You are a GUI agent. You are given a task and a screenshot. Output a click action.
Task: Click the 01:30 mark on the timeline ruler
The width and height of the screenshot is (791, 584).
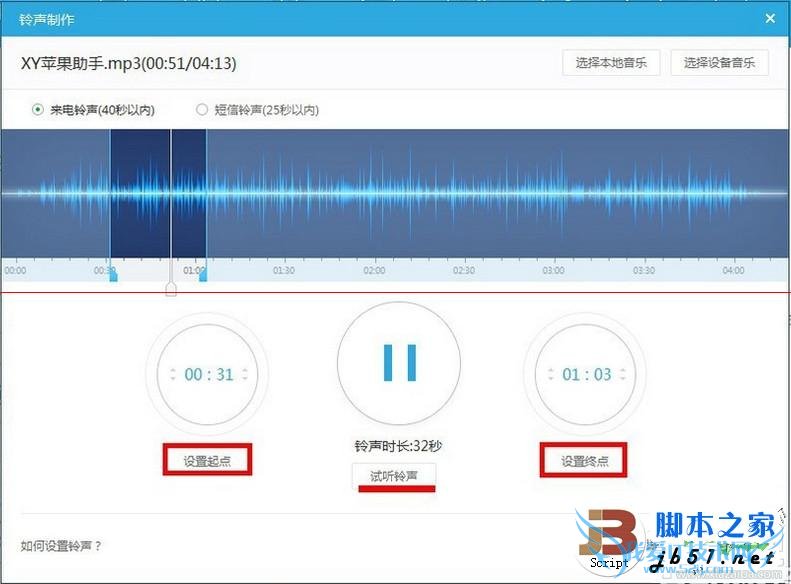284,271
